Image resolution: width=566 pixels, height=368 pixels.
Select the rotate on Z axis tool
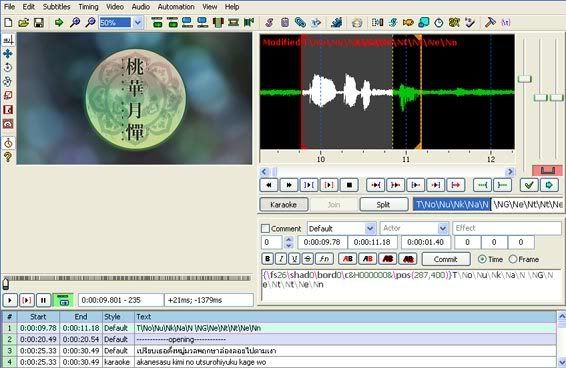click(8, 68)
